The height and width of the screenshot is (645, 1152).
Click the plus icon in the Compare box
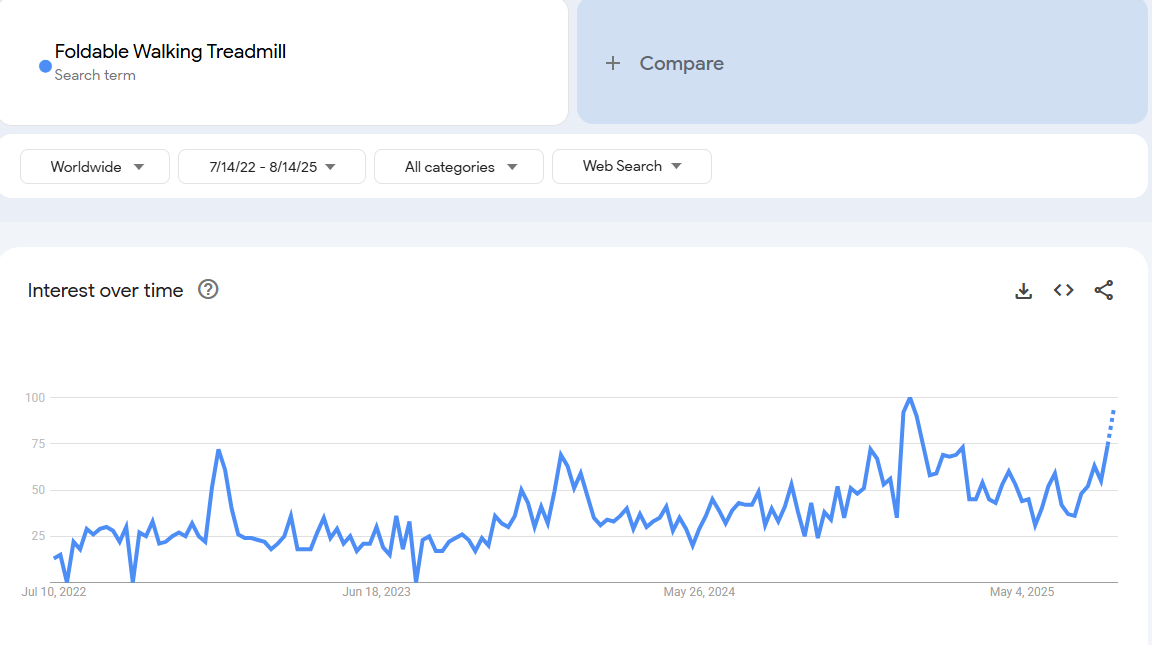pyautogui.click(x=613, y=63)
